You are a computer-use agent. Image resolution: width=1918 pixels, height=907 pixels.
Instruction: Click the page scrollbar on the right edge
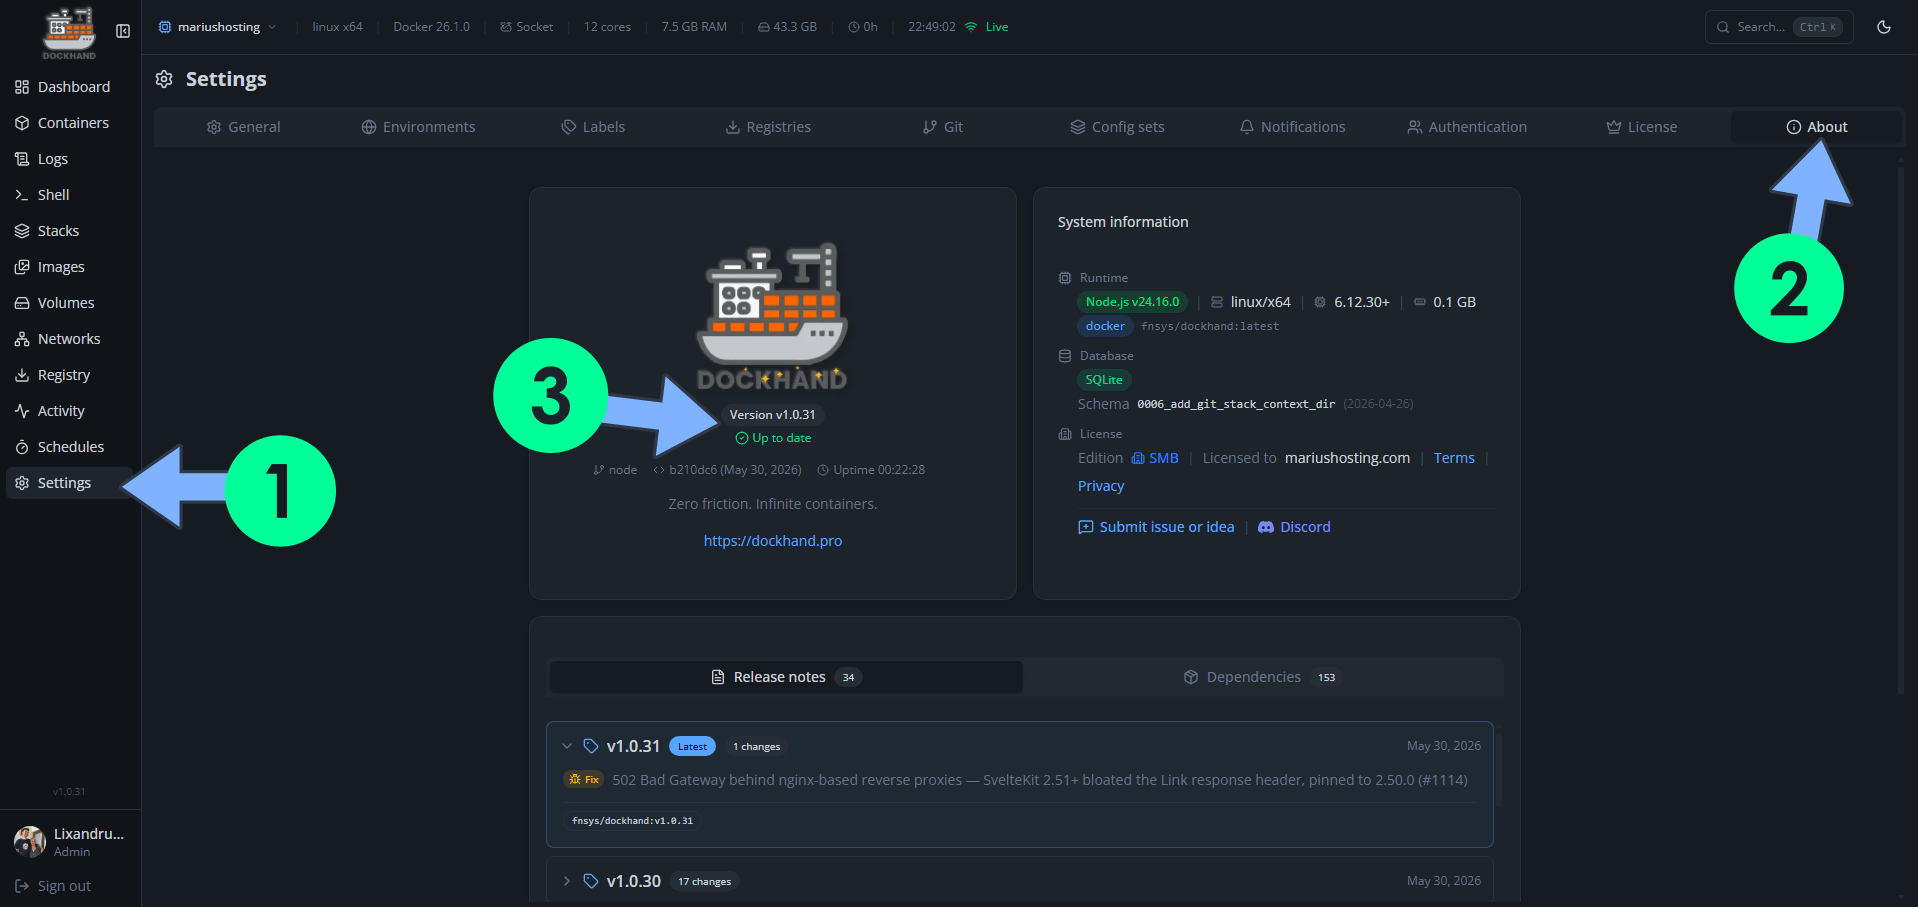[1901, 430]
